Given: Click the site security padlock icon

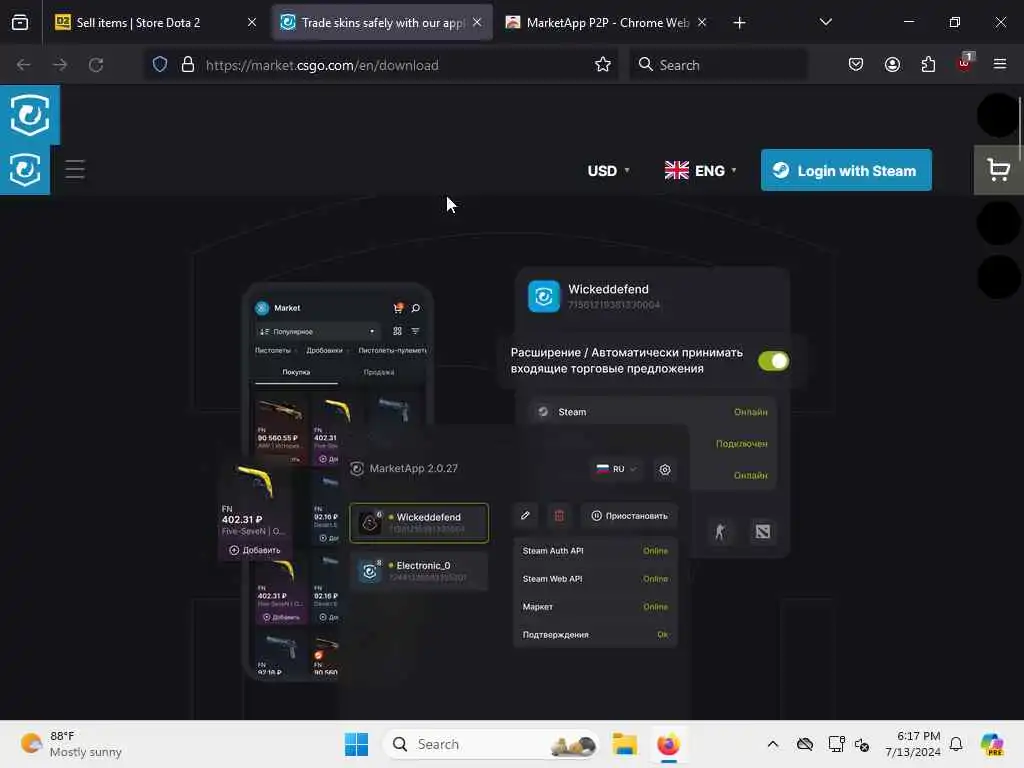Looking at the screenshot, I should 188,65.
